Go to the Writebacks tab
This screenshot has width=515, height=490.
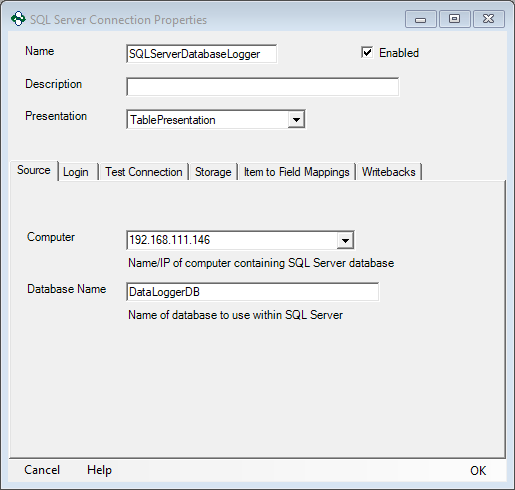pos(389,172)
